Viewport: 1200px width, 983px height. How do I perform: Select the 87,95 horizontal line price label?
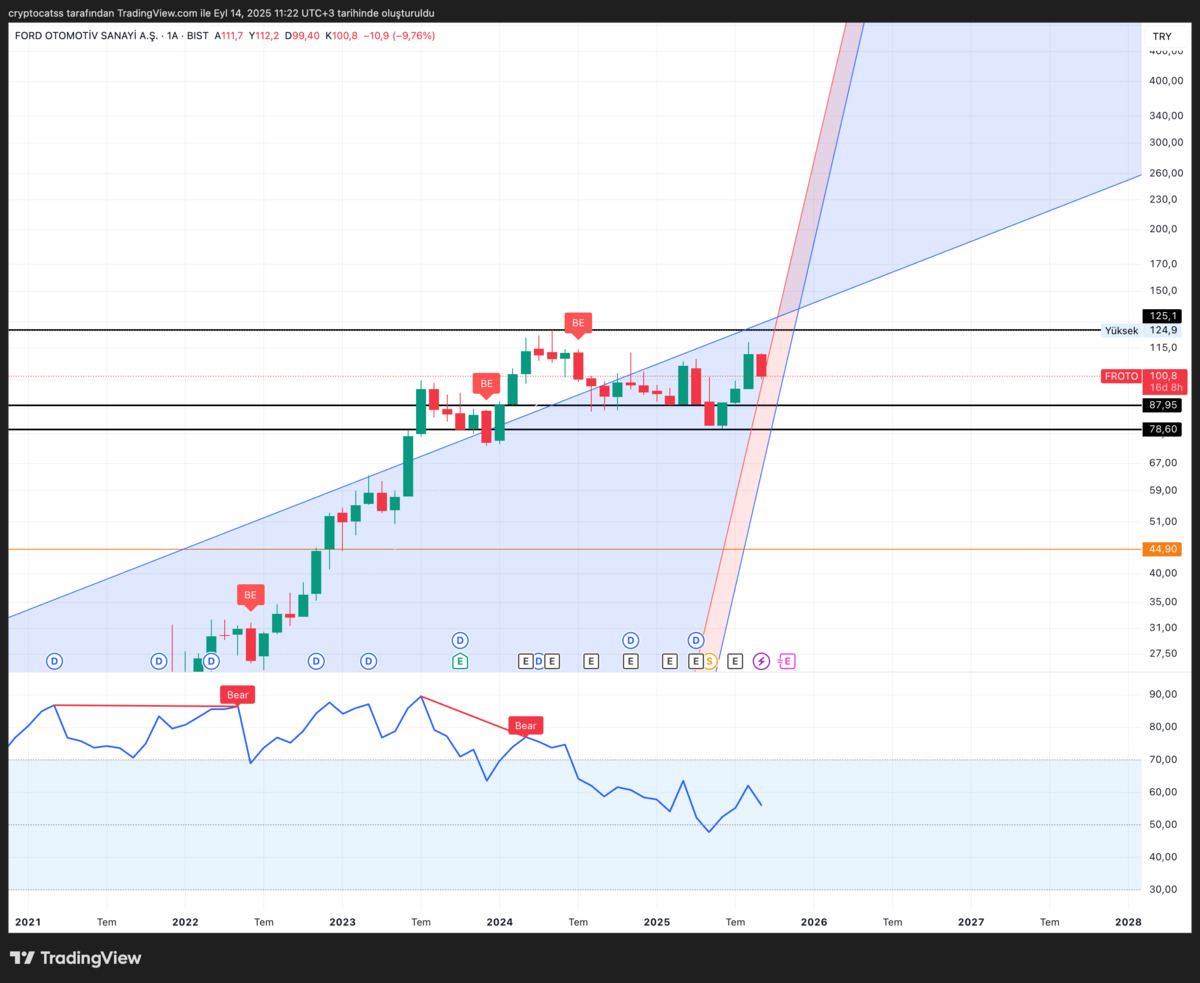[1163, 405]
